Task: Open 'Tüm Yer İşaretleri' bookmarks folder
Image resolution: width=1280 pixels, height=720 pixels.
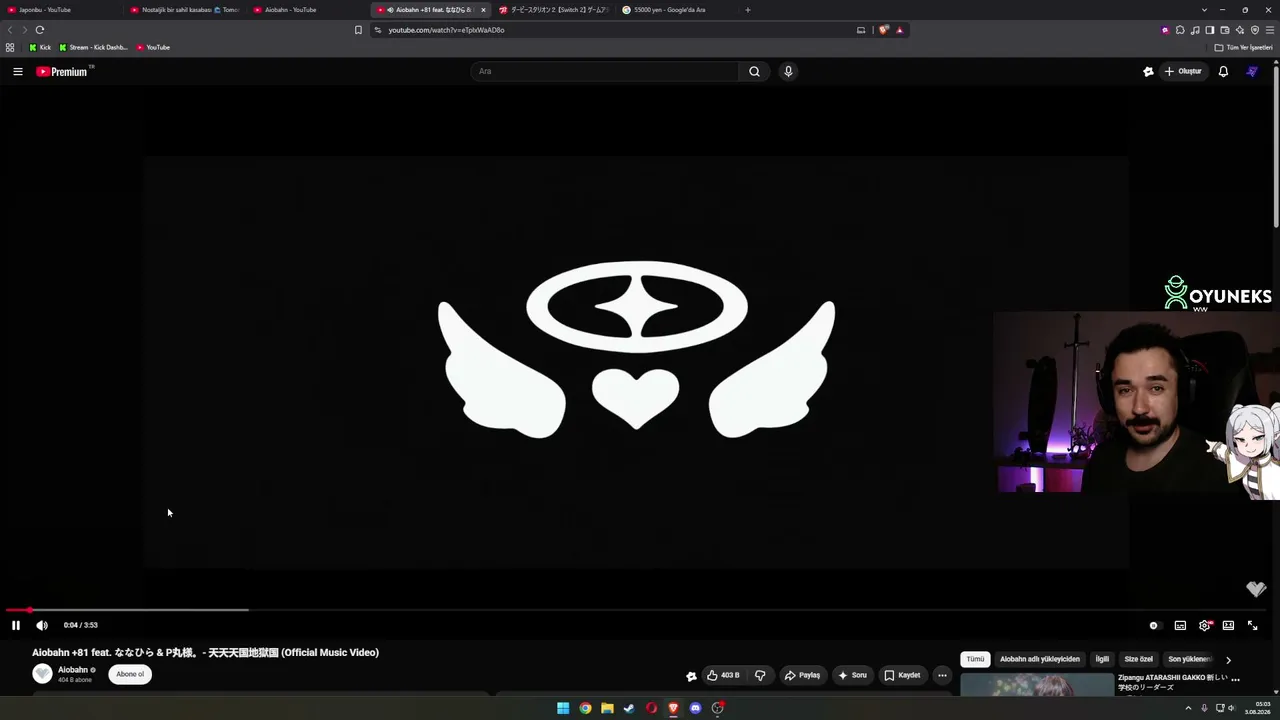Action: [x=1244, y=47]
